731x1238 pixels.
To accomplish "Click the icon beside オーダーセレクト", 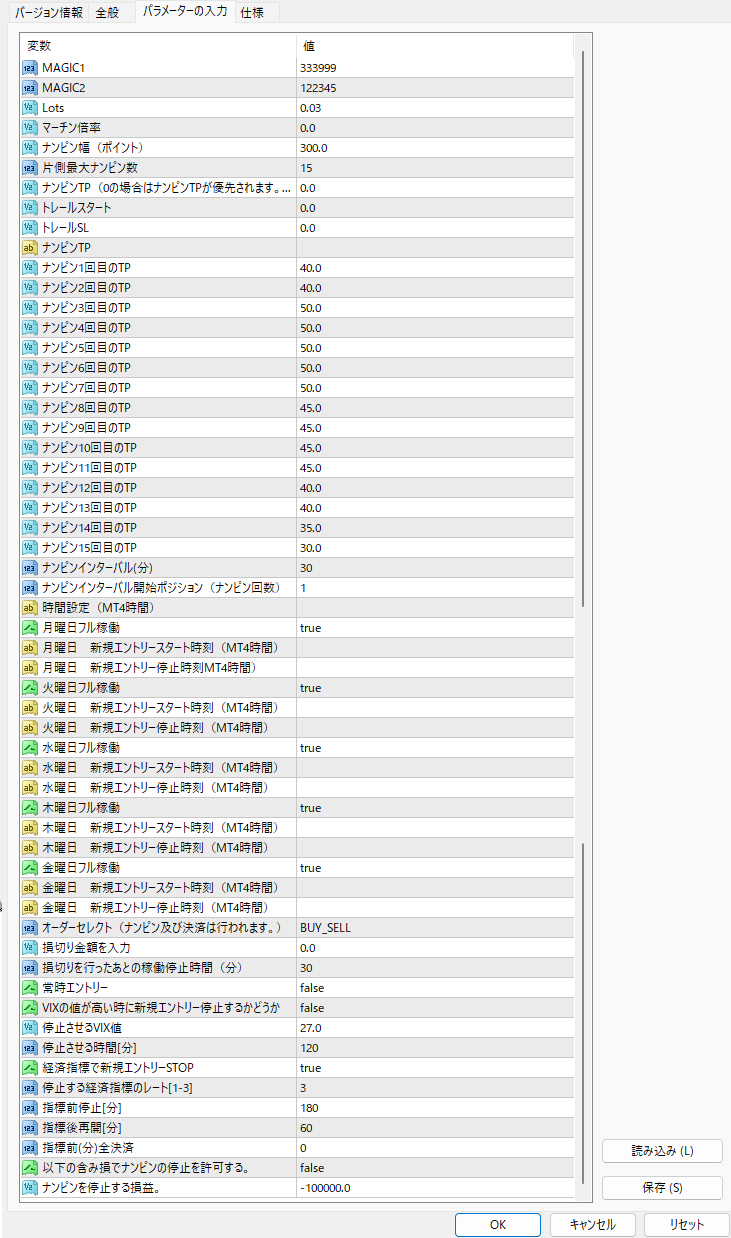I will [x=29, y=928].
